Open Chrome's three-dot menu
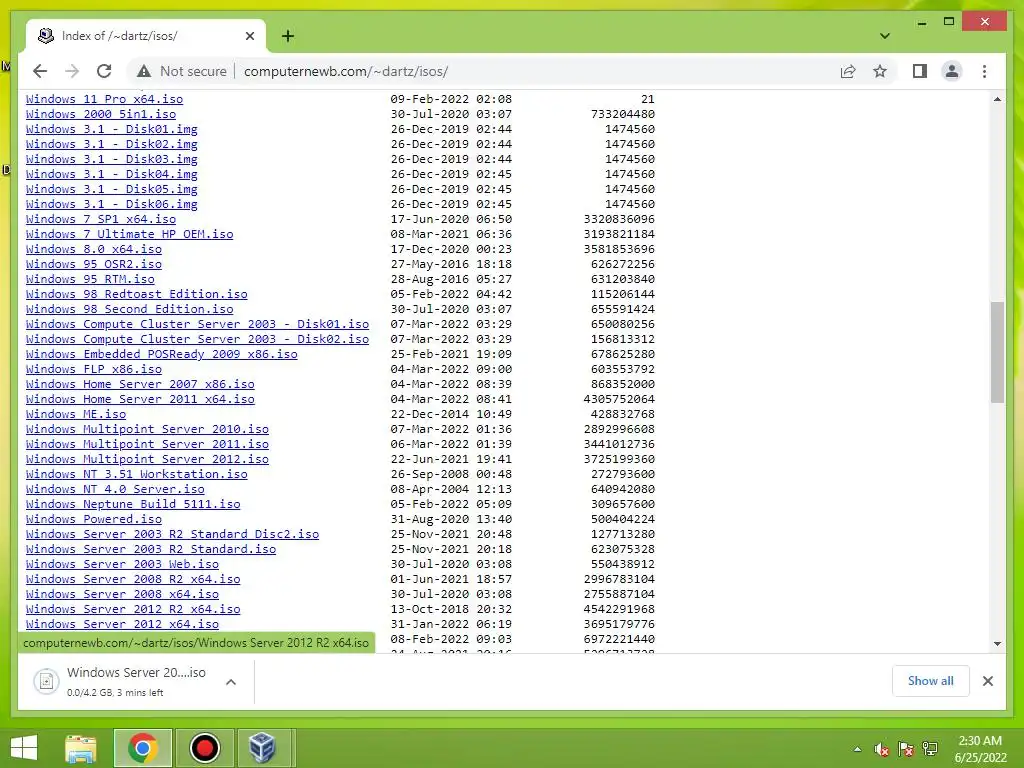1024x768 pixels. click(x=984, y=71)
